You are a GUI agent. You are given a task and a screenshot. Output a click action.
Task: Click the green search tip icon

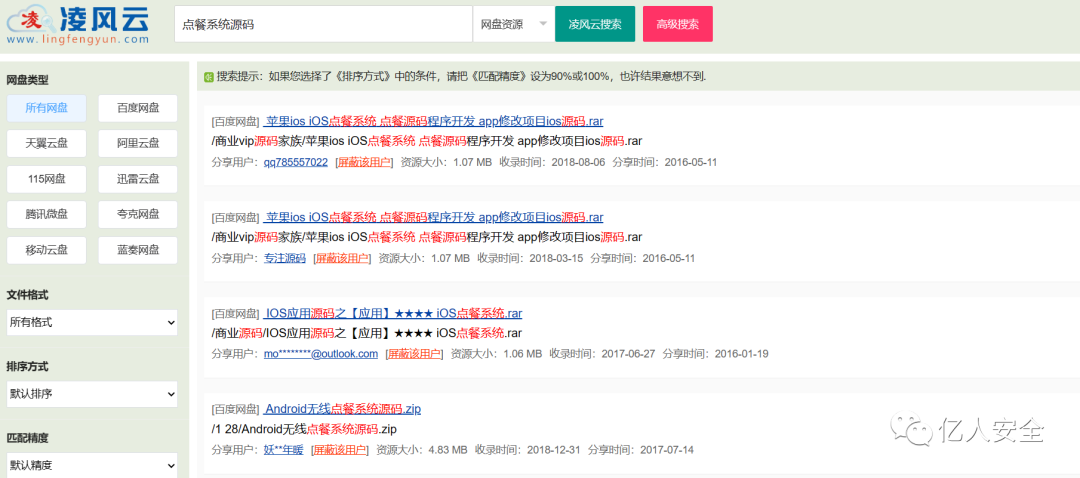(x=209, y=76)
